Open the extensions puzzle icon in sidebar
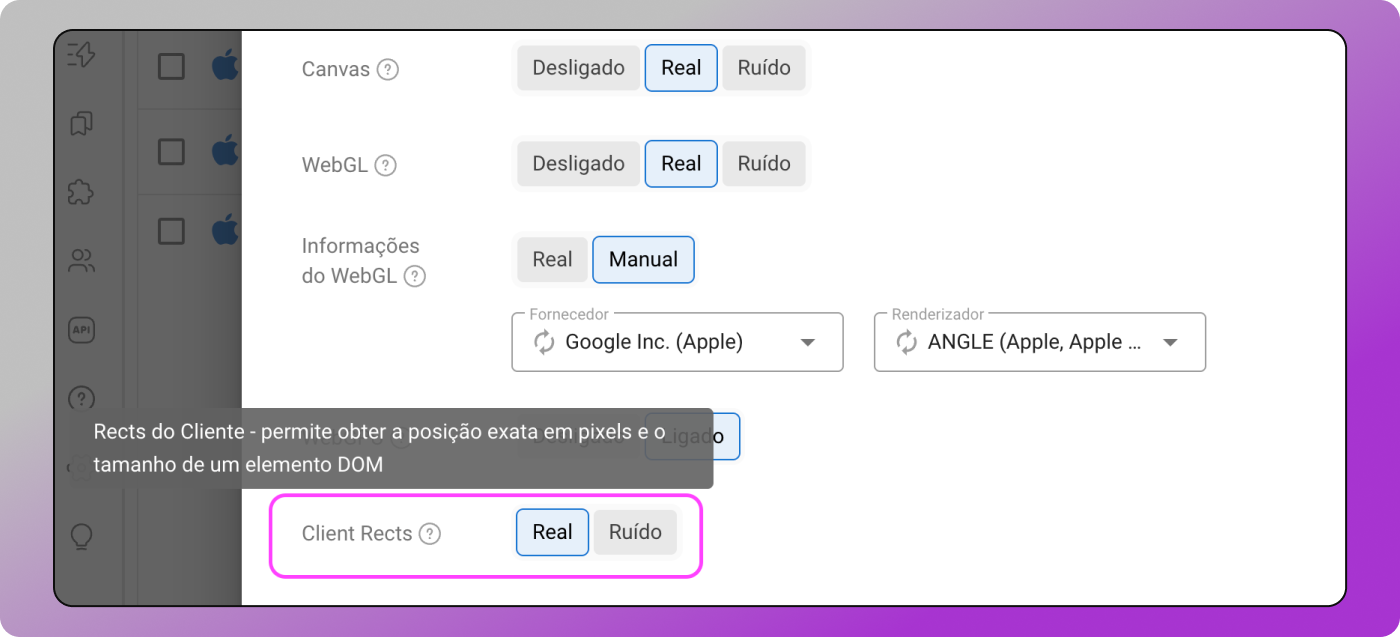Viewport: 1400px width, 637px height. (81, 192)
